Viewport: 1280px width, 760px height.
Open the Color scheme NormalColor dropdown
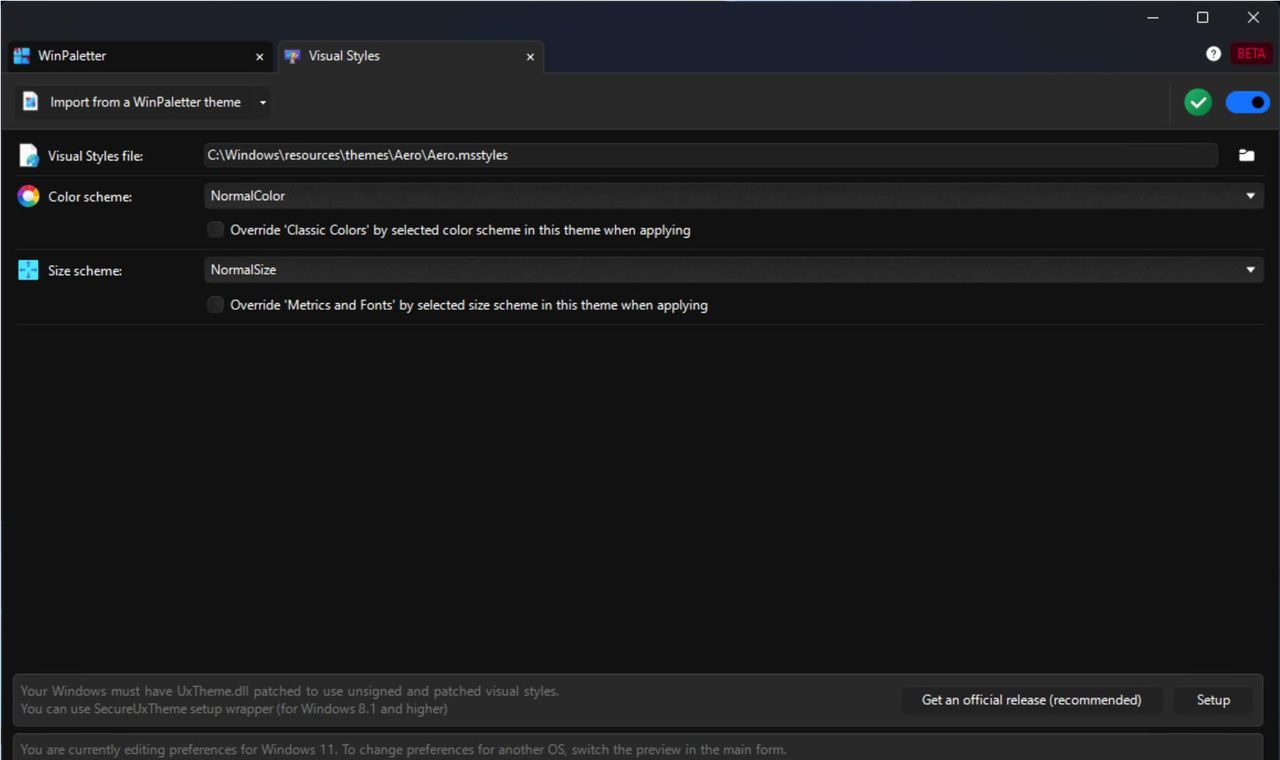click(x=1249, y=196)
